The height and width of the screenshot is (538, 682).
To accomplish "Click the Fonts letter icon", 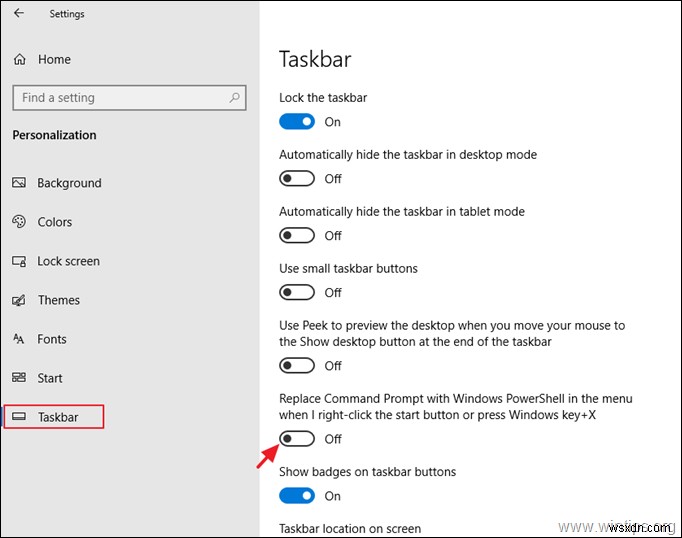I will (x=19, y=339).
